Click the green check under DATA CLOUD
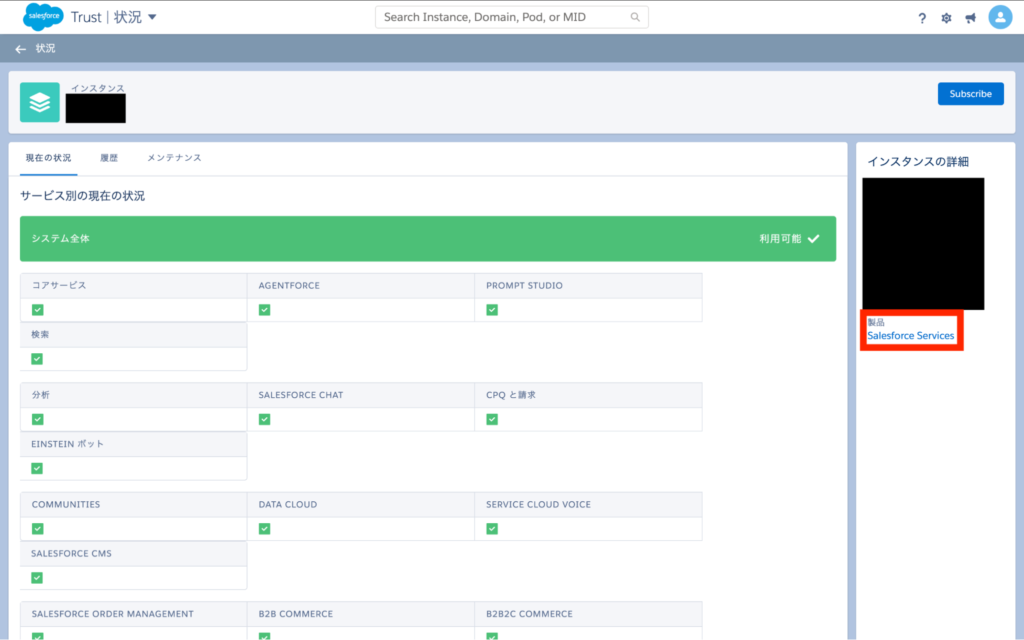The width and height of the screenshot is (1024, 640). click(x=264, y=528)
